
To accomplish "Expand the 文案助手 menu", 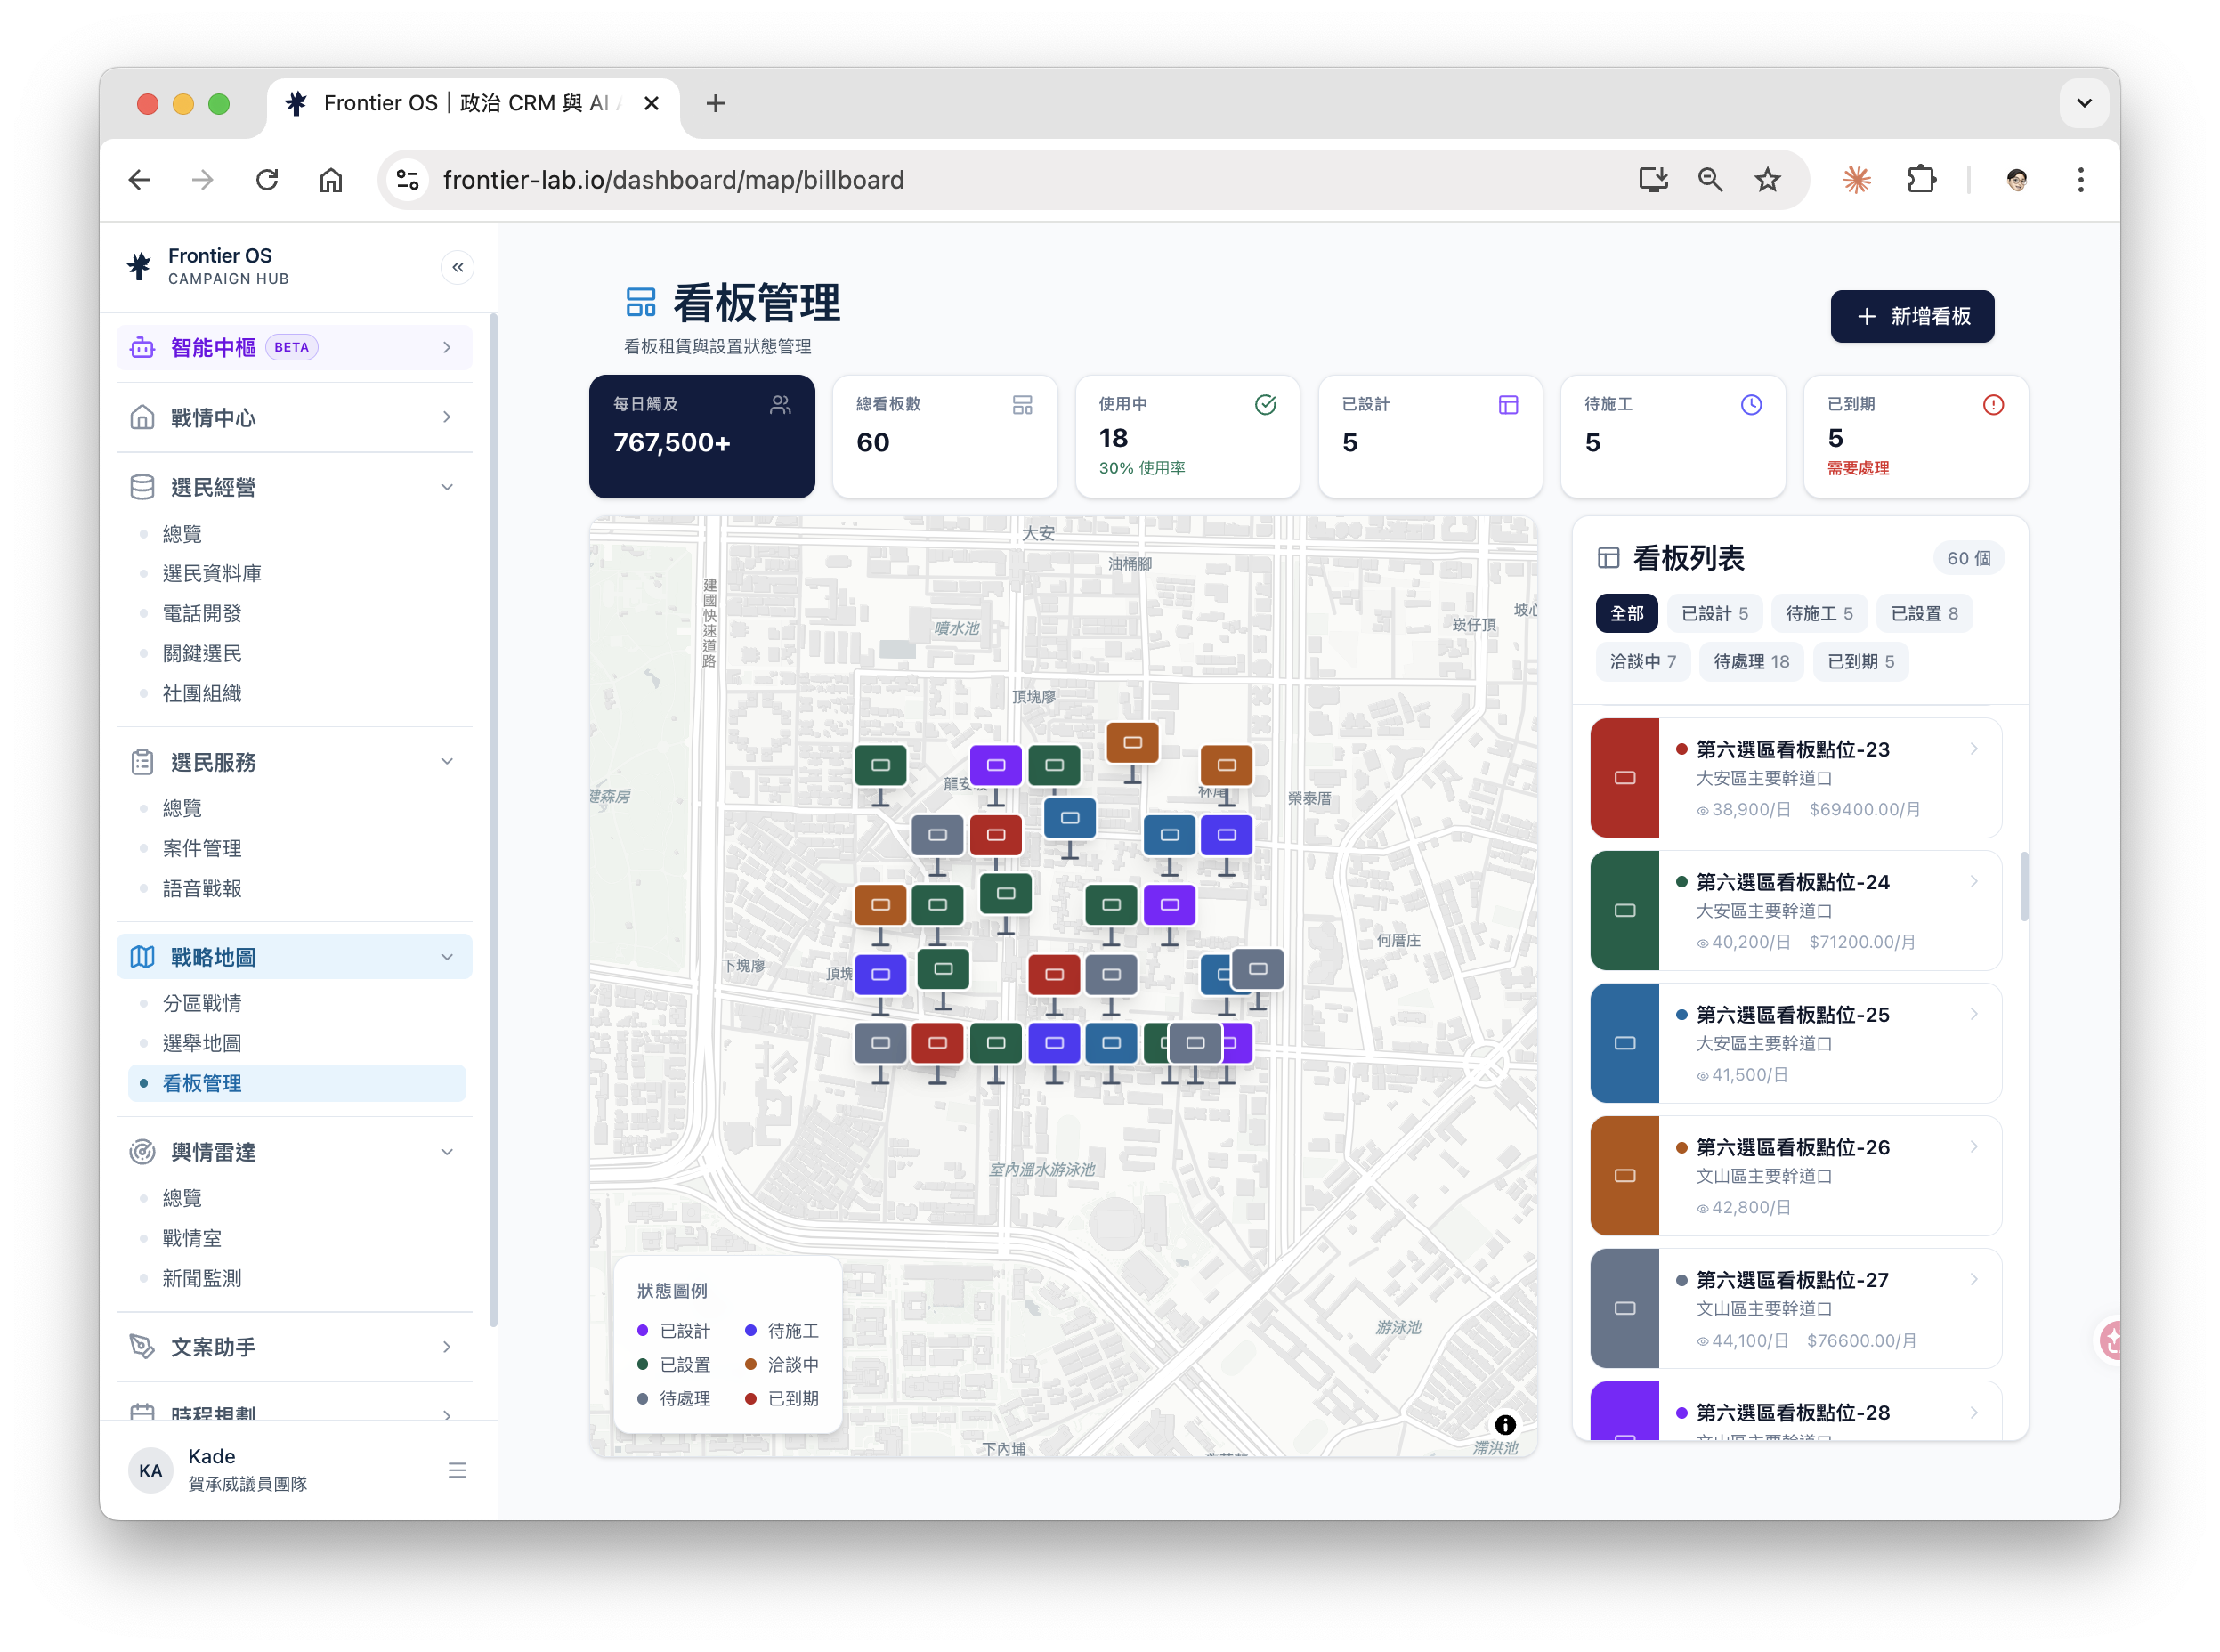I will [x=294, y=1347].
